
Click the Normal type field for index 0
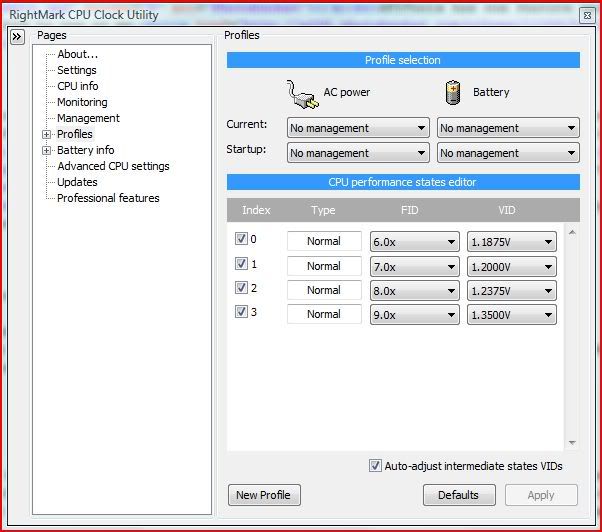click(x=324, y=241)
